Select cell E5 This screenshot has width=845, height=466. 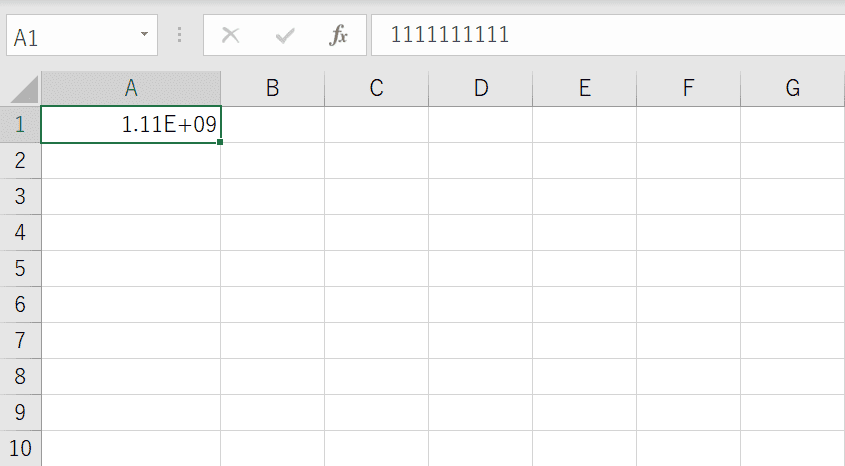coord(585,268)
